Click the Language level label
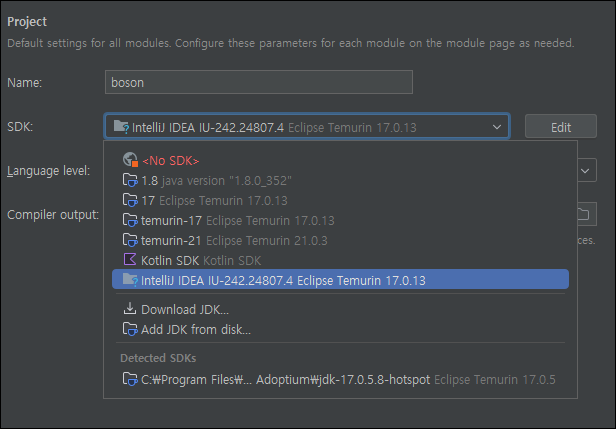The height and width of the screenshot is (429, 616). (49, 171)
